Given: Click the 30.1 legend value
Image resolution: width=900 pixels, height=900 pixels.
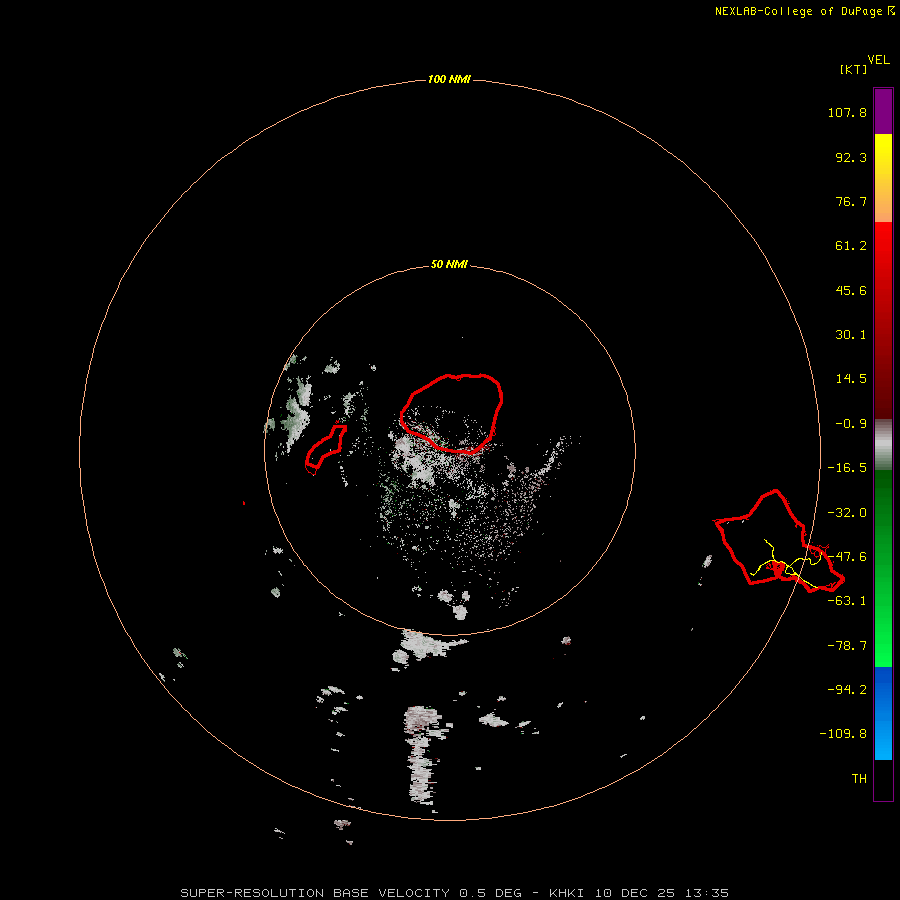Looking at the screenshot, I should tap(851, 335).
